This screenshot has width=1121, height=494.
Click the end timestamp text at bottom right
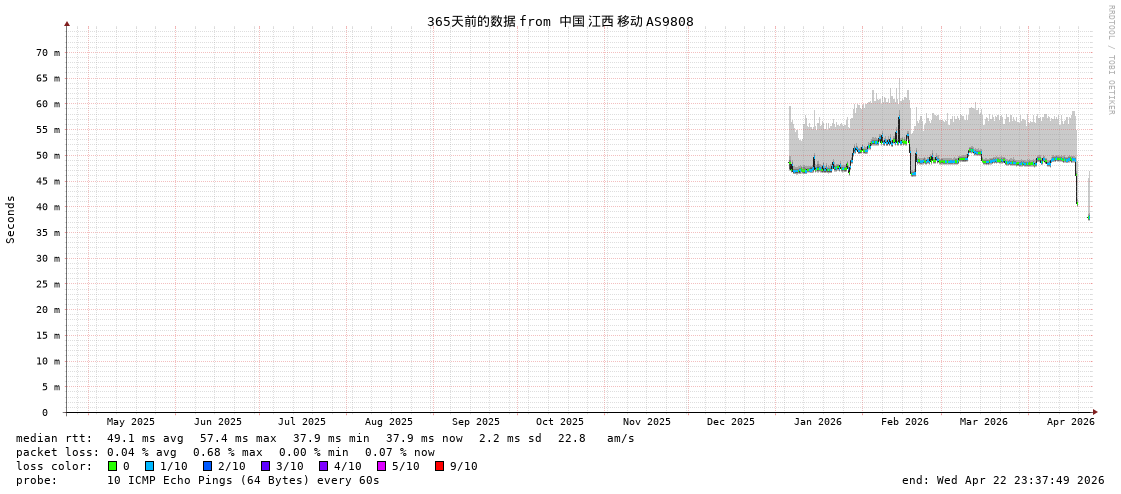1002,480
